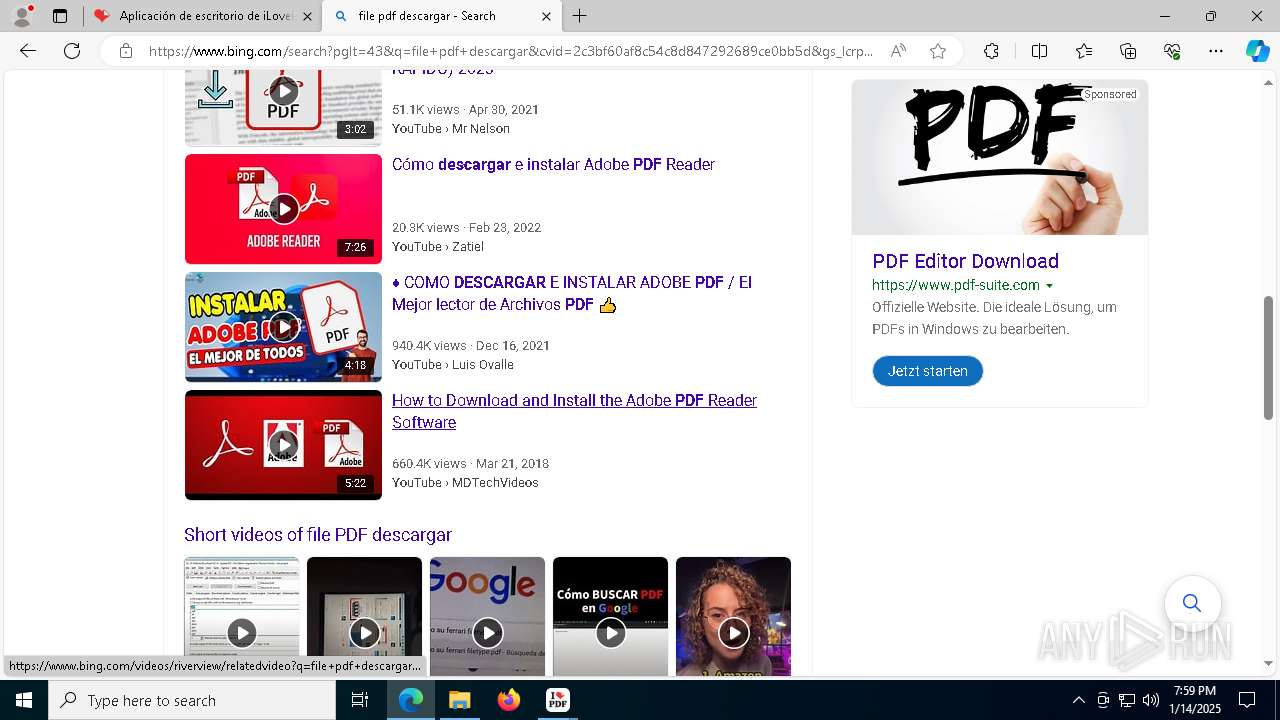Click YouTube › MDTechVideos source text
This screenshot has height=720, width=1280.
point(465,483)
